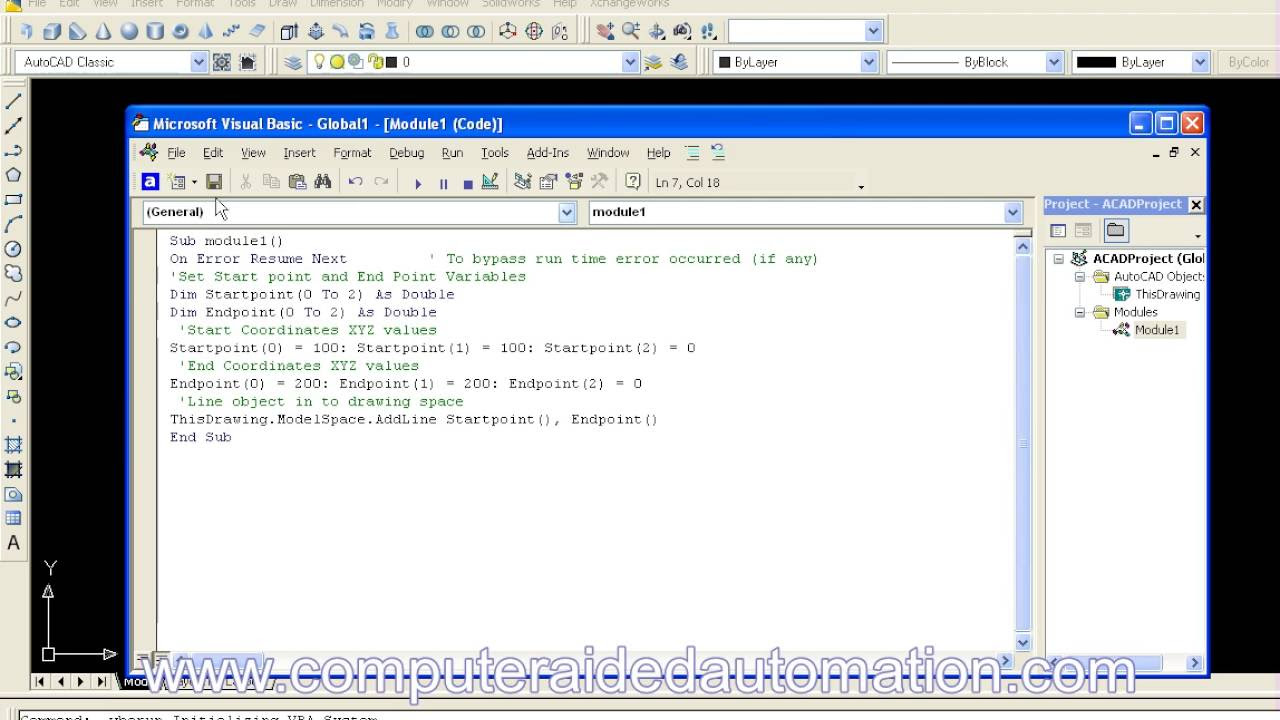Screen dimensions: 1280x720
Task: Toggle Folders view in Project panel
Action: click(1115, 231)
